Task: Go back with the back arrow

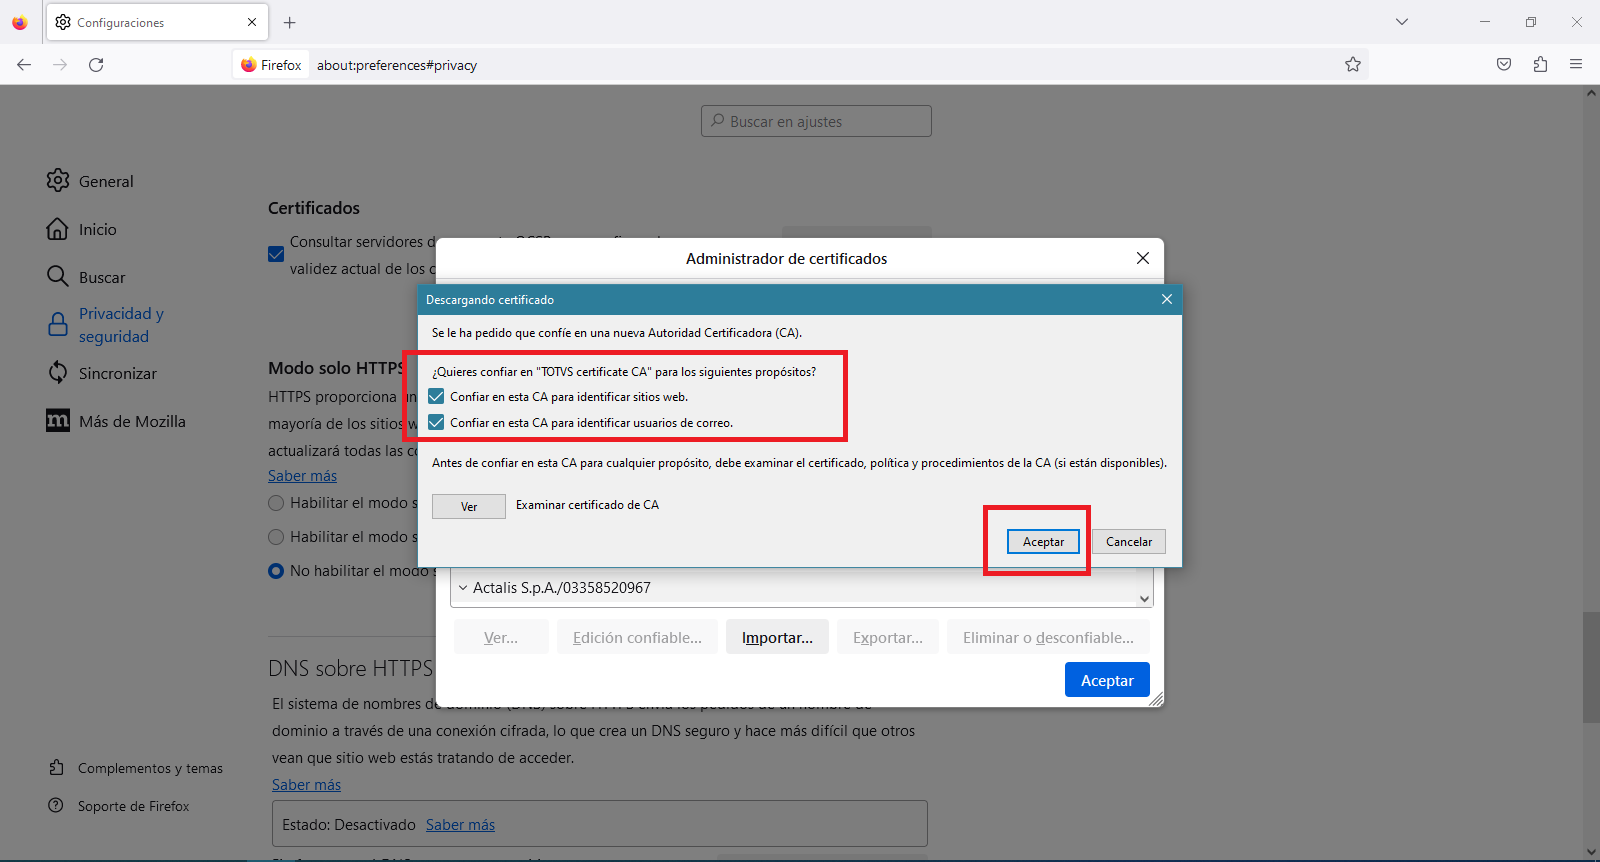Action: click(x=24, y=64)
